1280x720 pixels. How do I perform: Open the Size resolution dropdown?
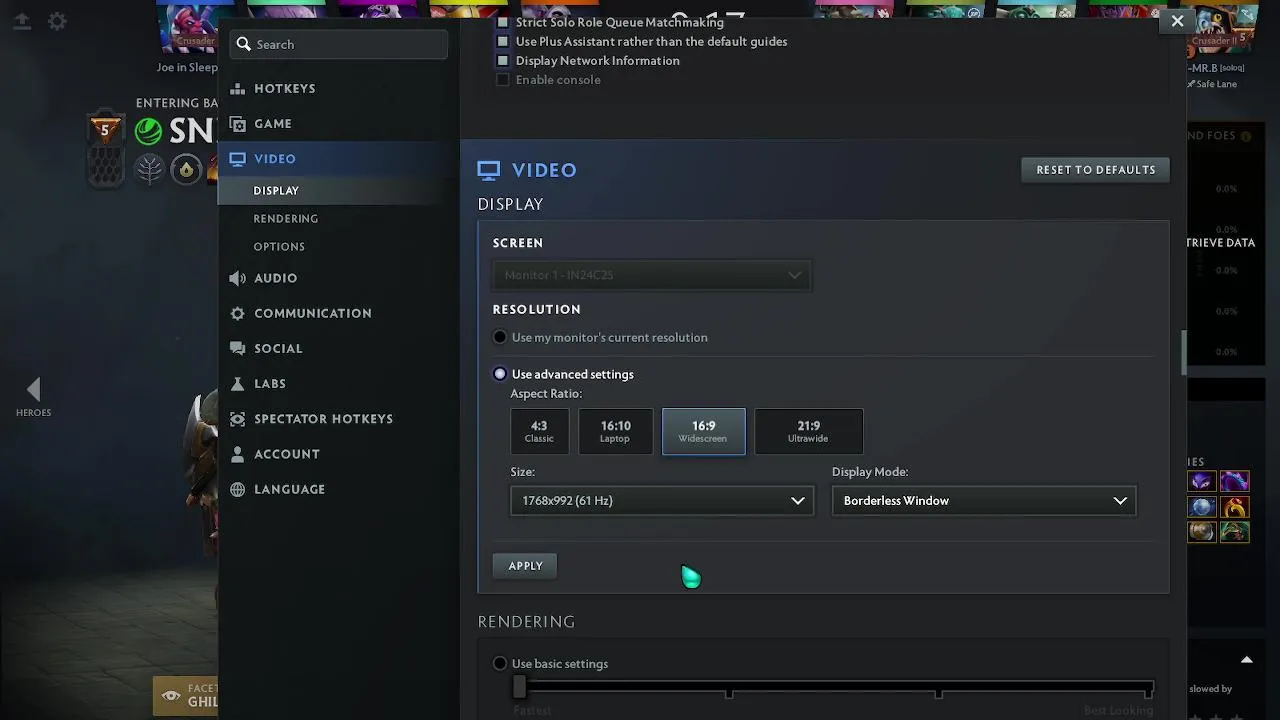[662, 500]
